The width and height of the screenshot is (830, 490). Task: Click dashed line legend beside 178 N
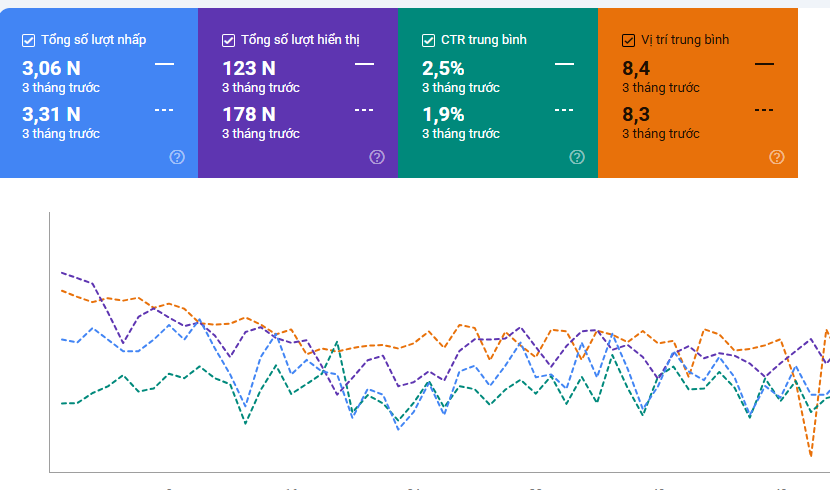pos(364,110)
